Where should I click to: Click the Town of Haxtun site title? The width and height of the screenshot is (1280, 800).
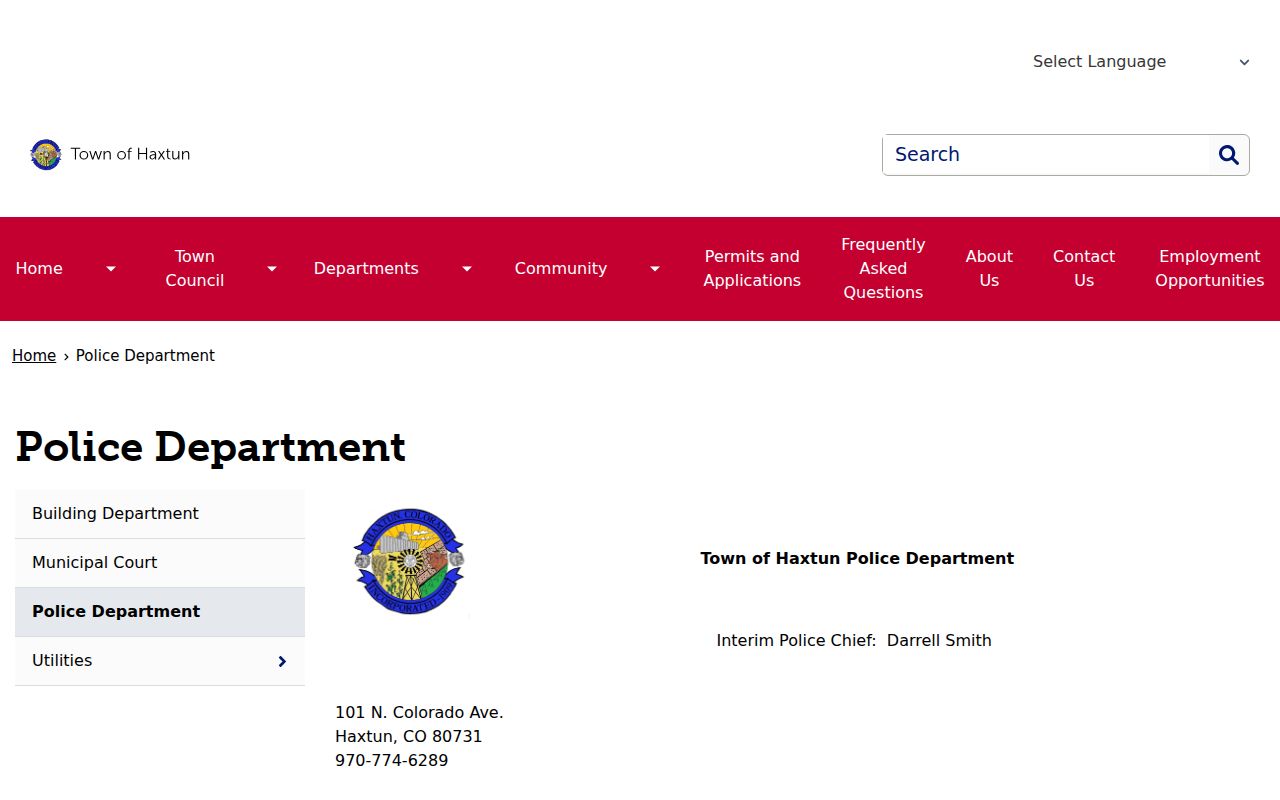point(130,155)
